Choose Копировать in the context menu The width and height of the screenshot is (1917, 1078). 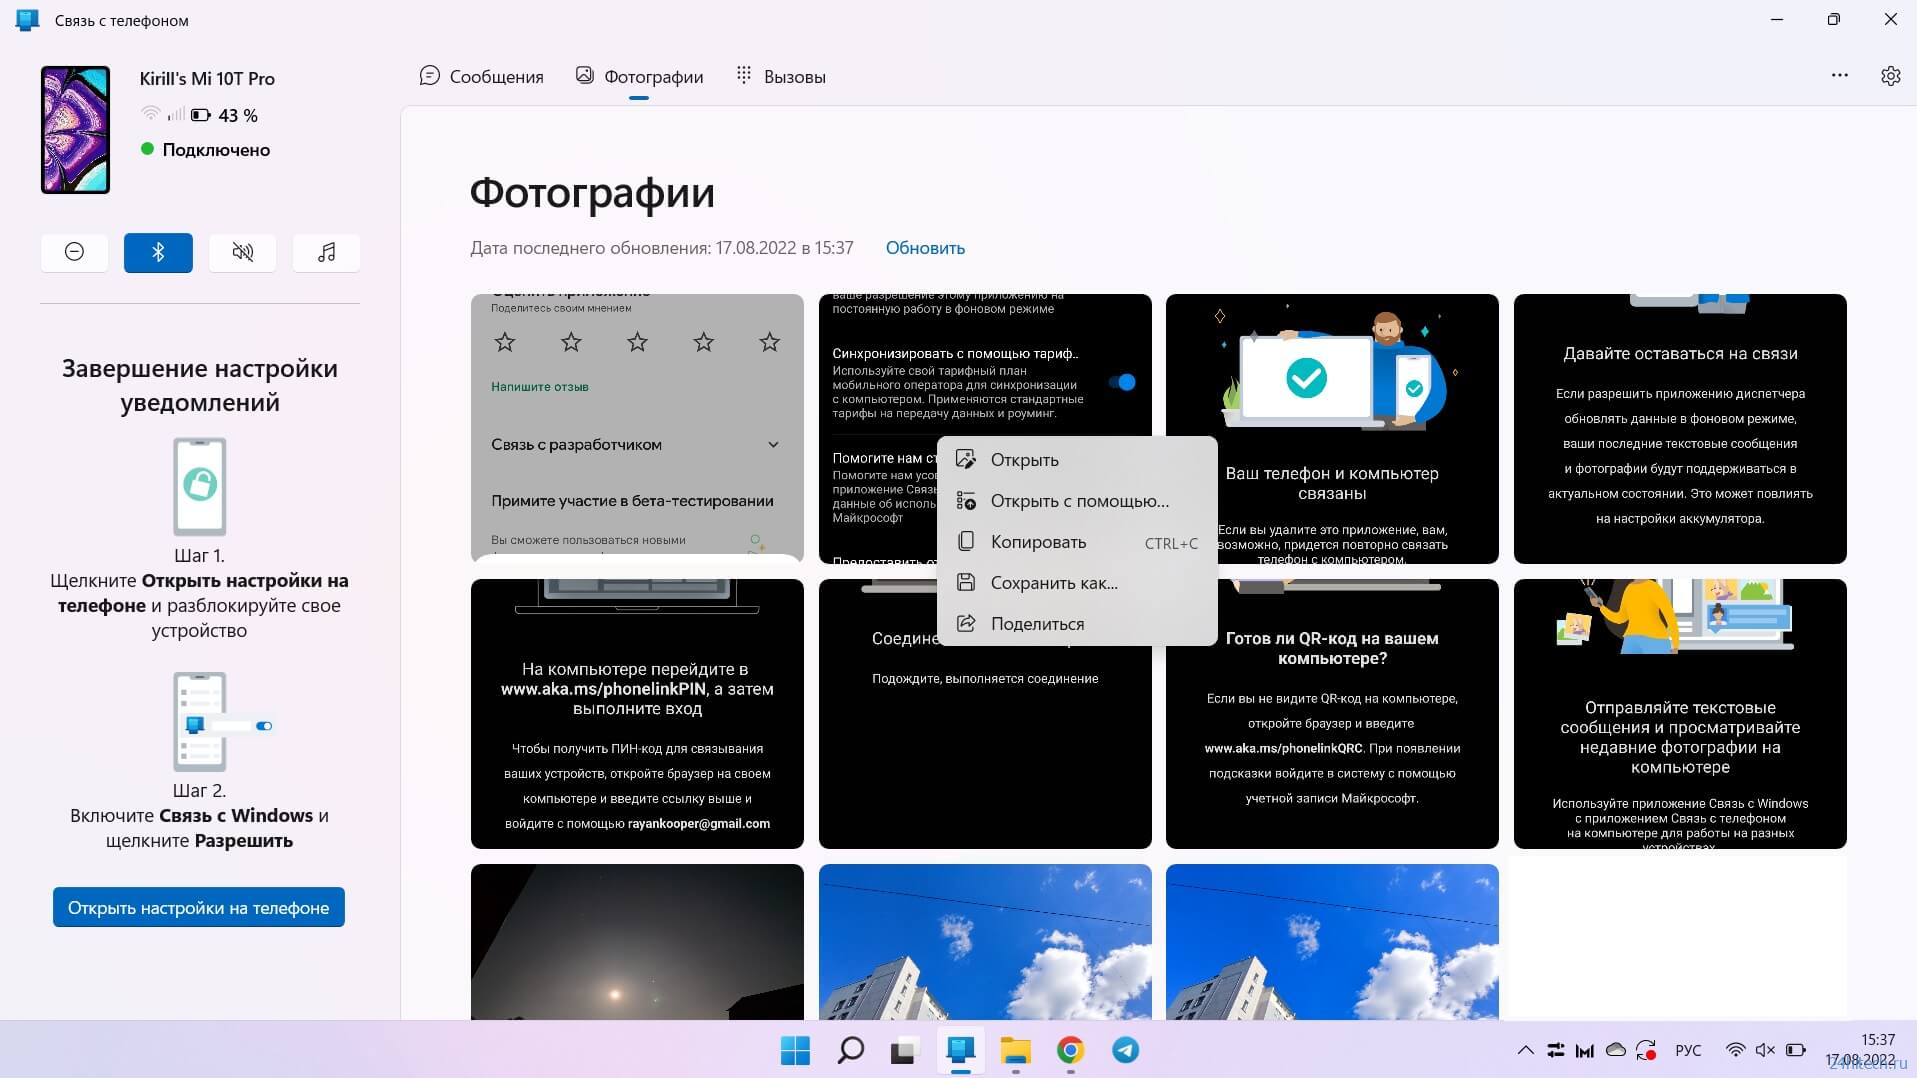pyautogui.click(x=1077, y=542)
